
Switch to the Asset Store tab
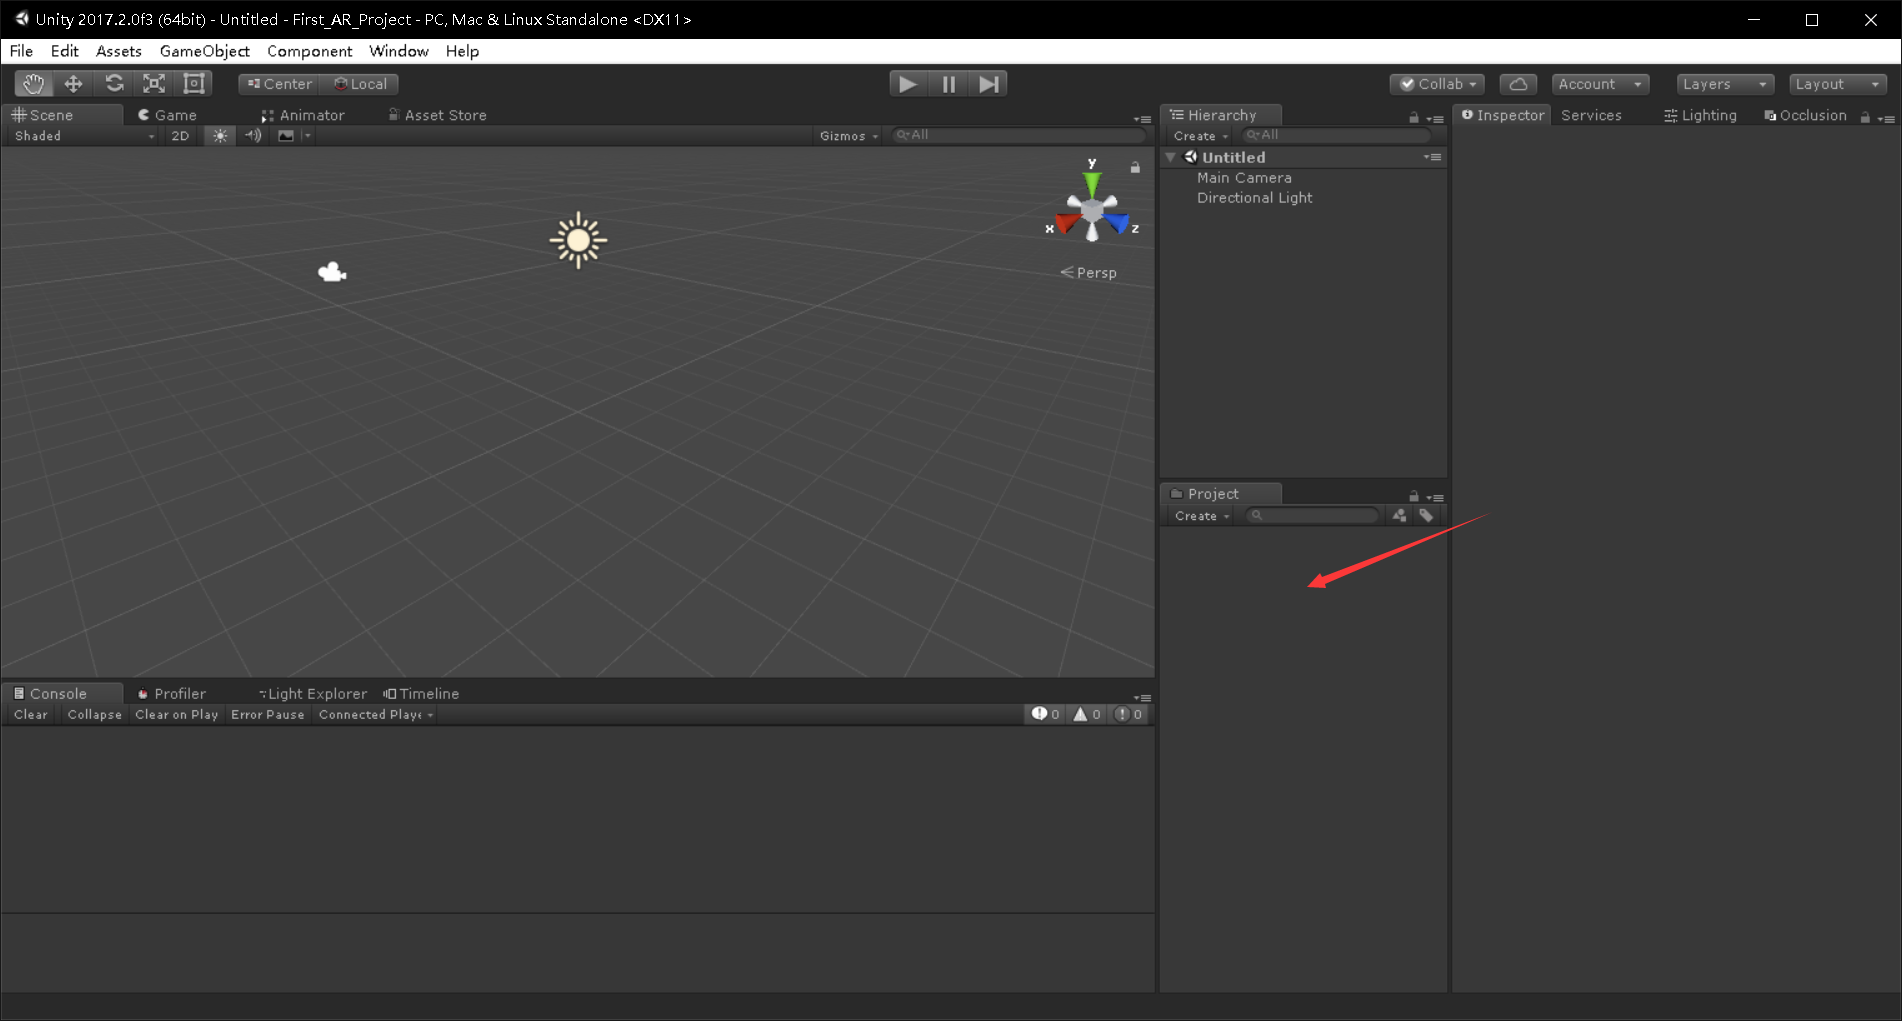tap(437, 115)
